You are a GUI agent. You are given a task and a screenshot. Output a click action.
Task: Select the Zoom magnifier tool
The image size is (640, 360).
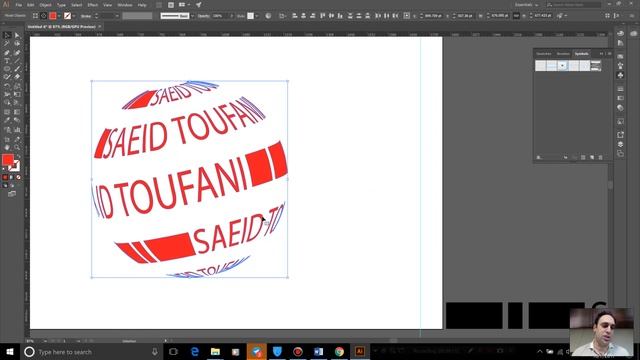coord(17,147)
